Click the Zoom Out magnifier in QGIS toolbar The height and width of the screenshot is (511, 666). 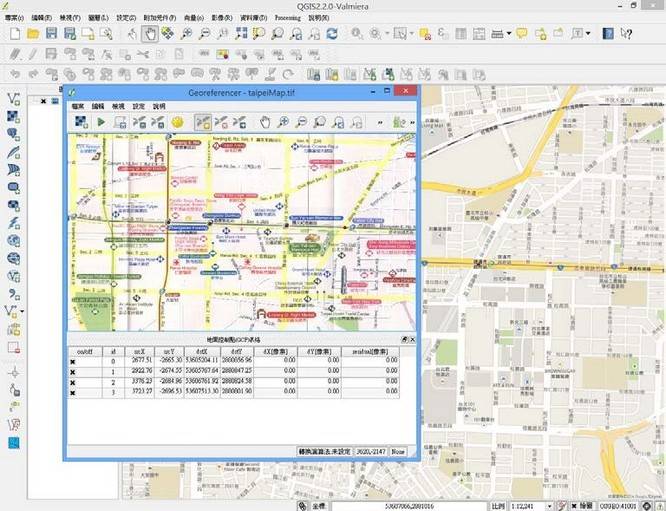pos(204,34)
